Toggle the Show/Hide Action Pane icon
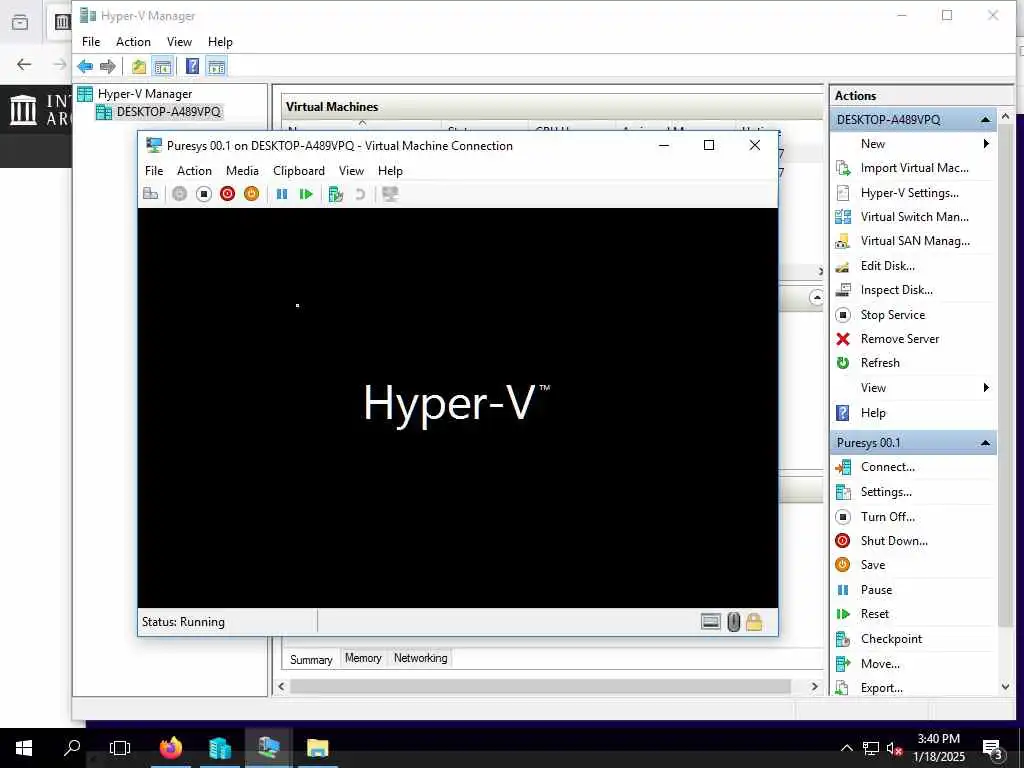 (216, 66)
